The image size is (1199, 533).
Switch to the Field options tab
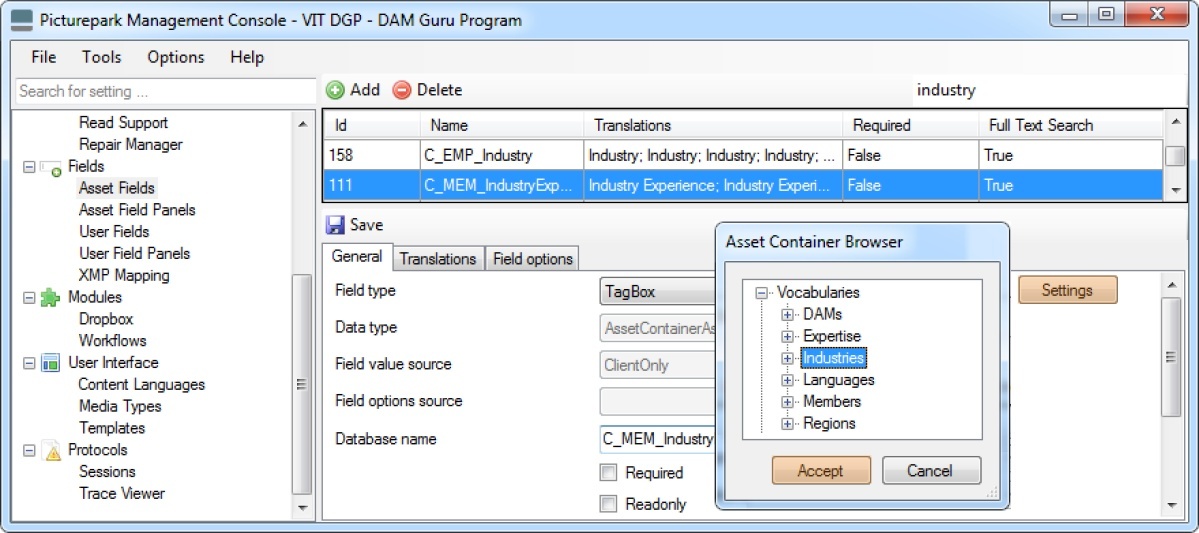tap(533, 258)
